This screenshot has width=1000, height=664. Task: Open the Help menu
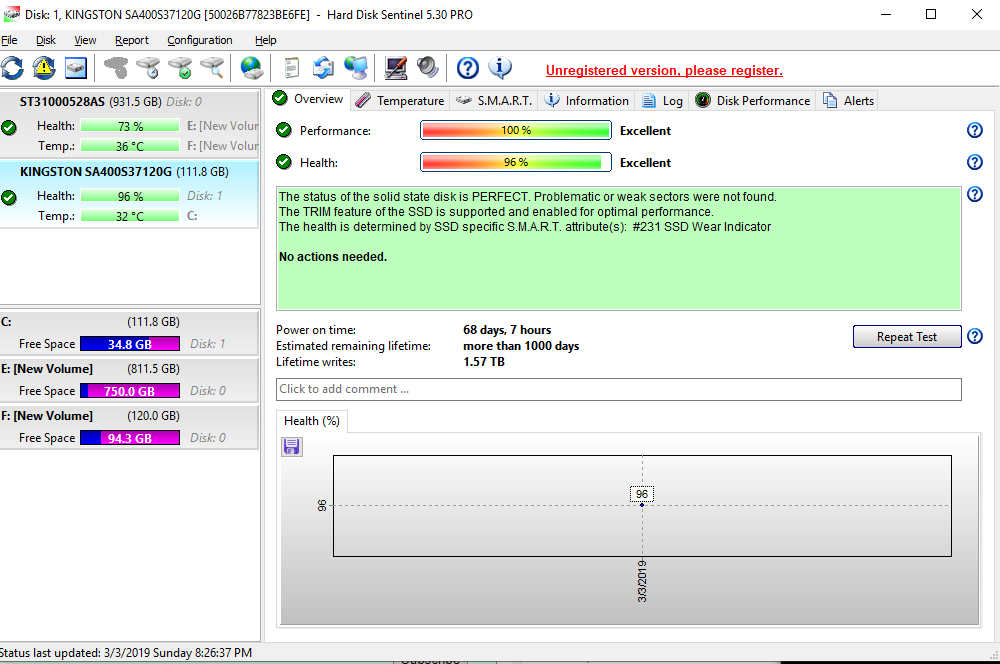(x=265, y=40)
